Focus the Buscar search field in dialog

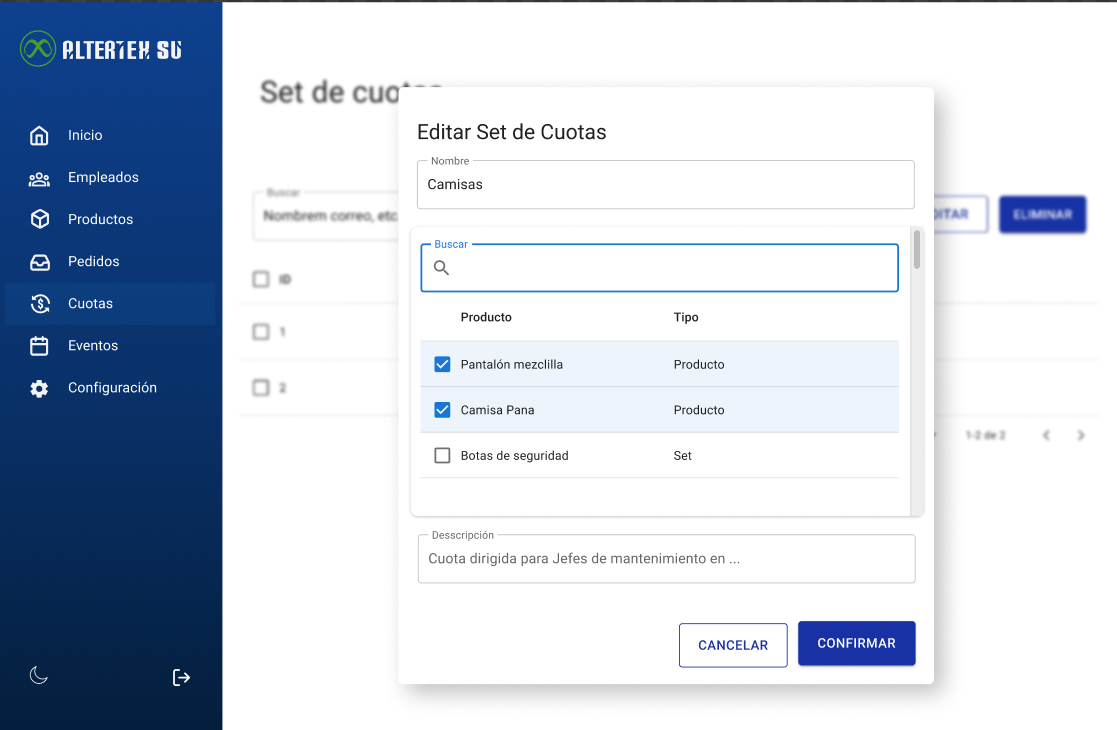click(x=660, y=268)
